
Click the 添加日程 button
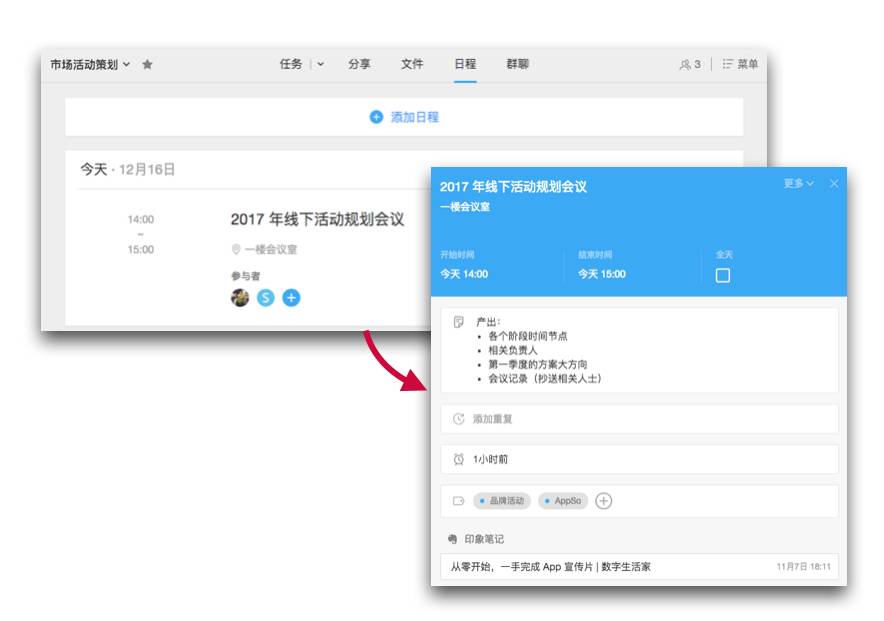point(404,117)
